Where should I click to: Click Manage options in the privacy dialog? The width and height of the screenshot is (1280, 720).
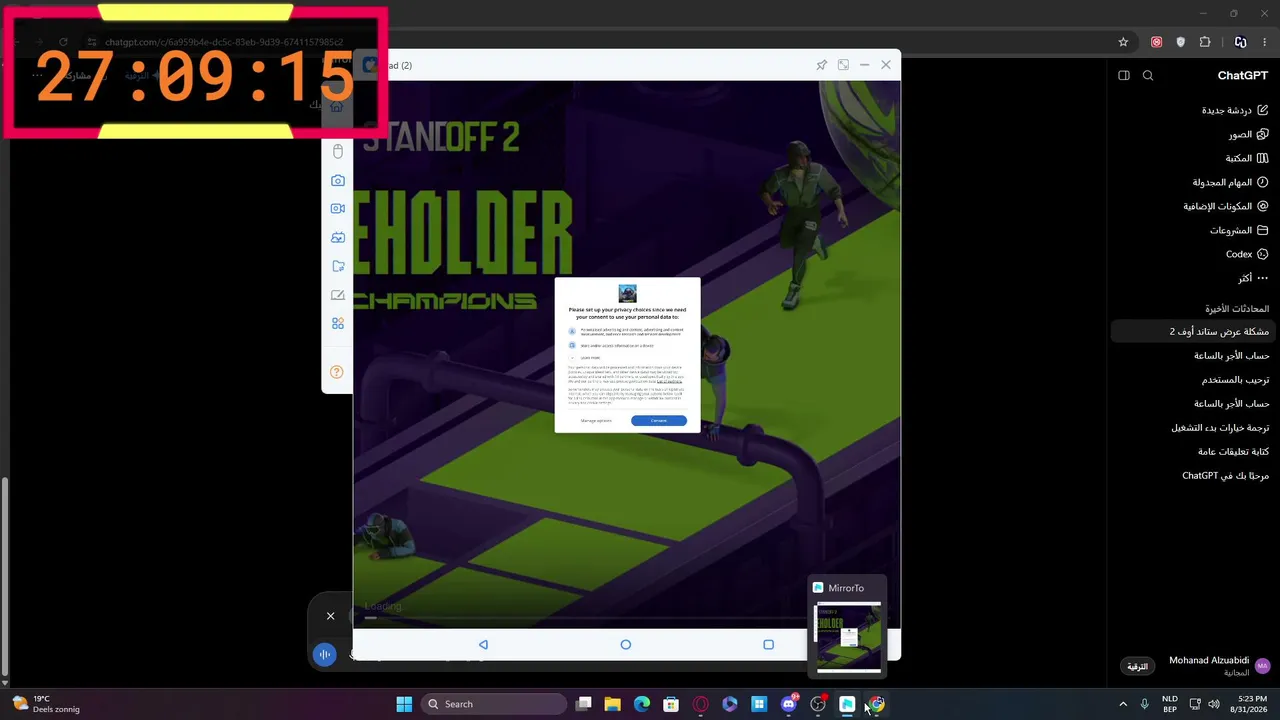click(596, 421)
